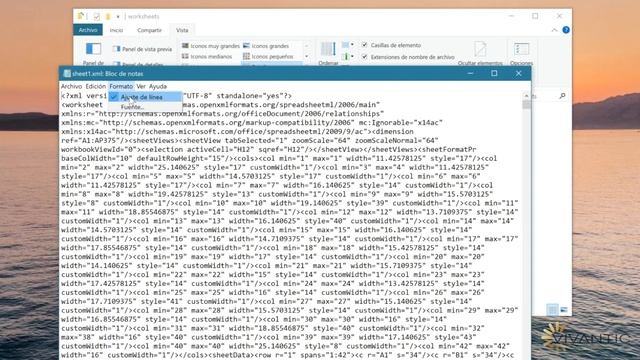Close the worksheets Explorer window
This screenshot has width=640, height=360.
[559, 16]
